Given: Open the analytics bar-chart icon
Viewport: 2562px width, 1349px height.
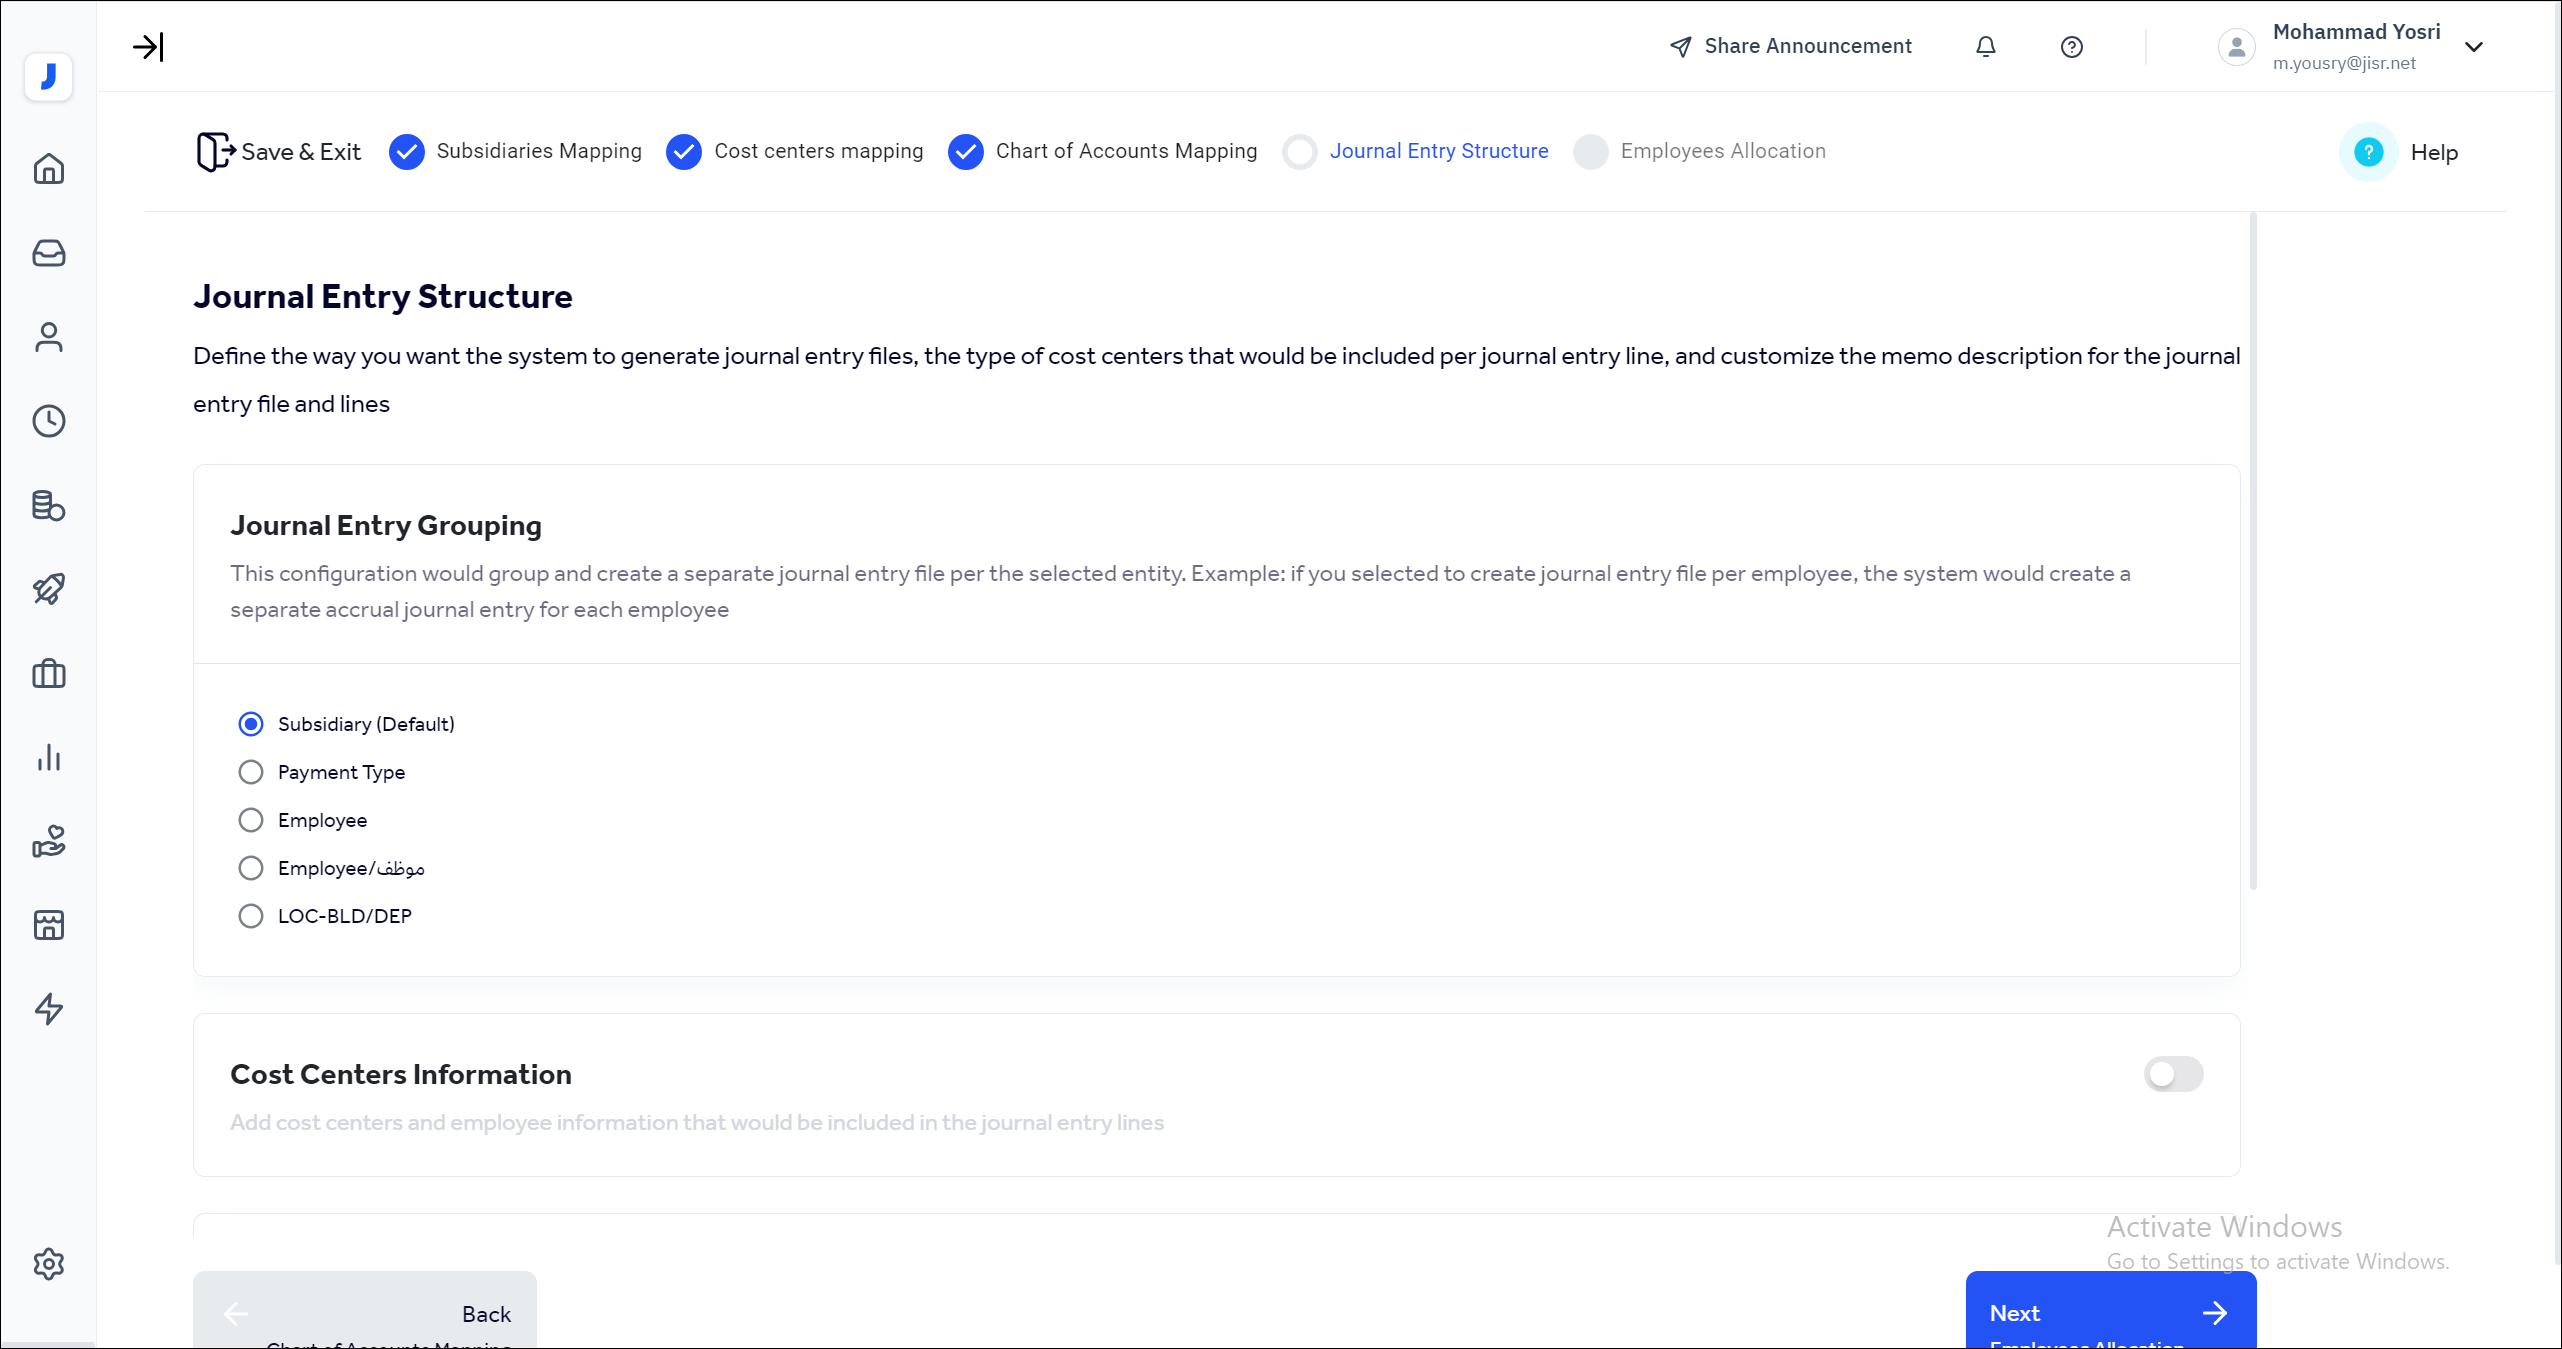Looking at the screenshot, I should tap(48, 757).
